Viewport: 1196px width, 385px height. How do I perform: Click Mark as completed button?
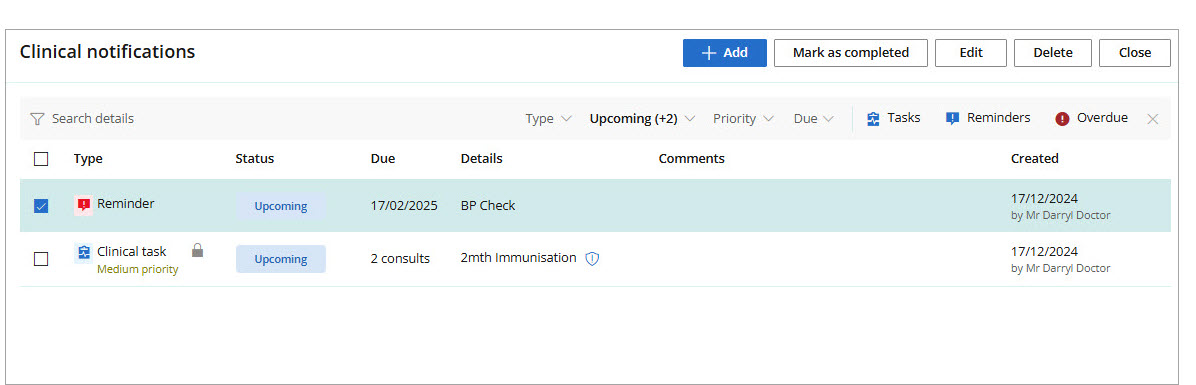pos(850,53)
